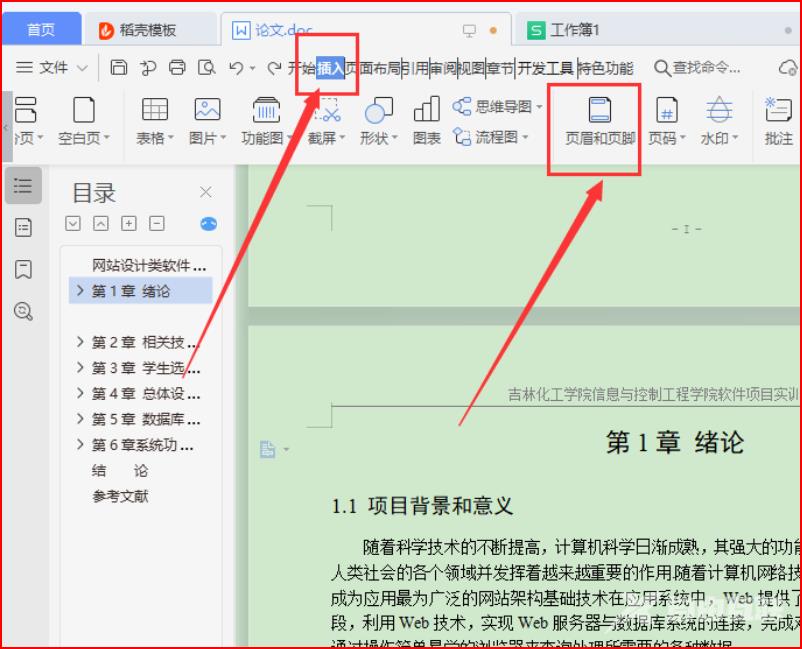
Task: Select 参考文献 in outline
Action: [x=120, y=496]
